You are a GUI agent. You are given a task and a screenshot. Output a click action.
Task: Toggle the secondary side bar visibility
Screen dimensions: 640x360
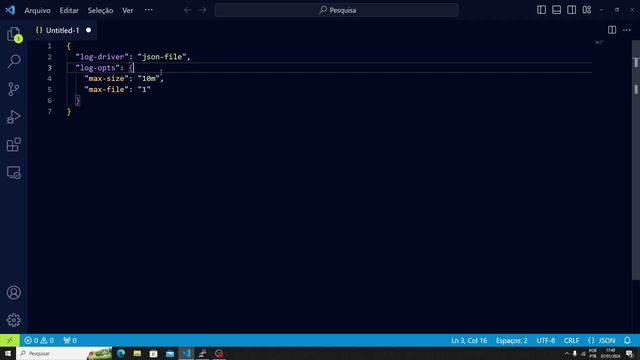tap(571, 10)
